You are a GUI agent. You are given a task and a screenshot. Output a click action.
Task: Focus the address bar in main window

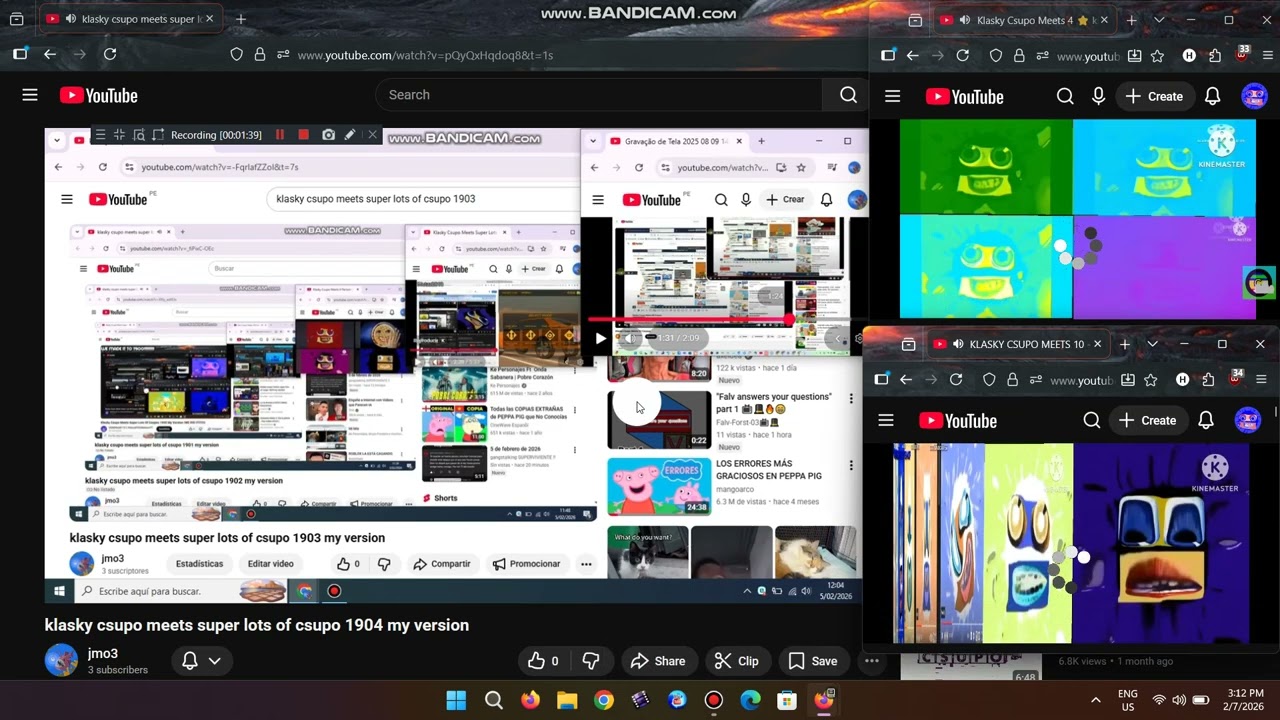coord(425,55)
